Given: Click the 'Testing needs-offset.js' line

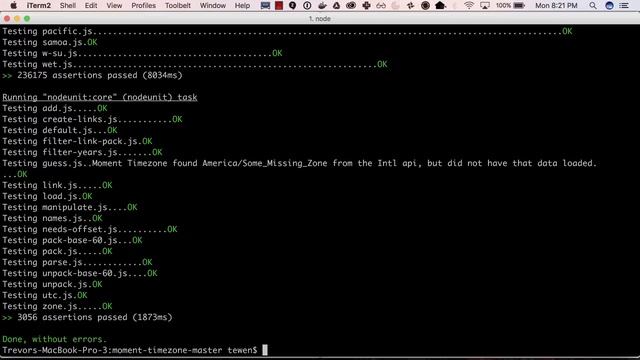Looking at the screenshot, I should pyautogui.click(x=90, y=229).
